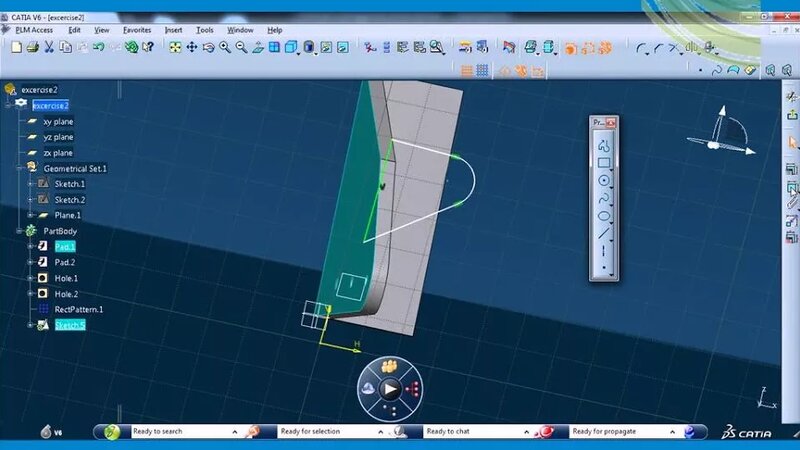This screenshot has height=450, width=800.
Task: Click the Zoom Out magnifier icon
Action: tap(241, 47)
